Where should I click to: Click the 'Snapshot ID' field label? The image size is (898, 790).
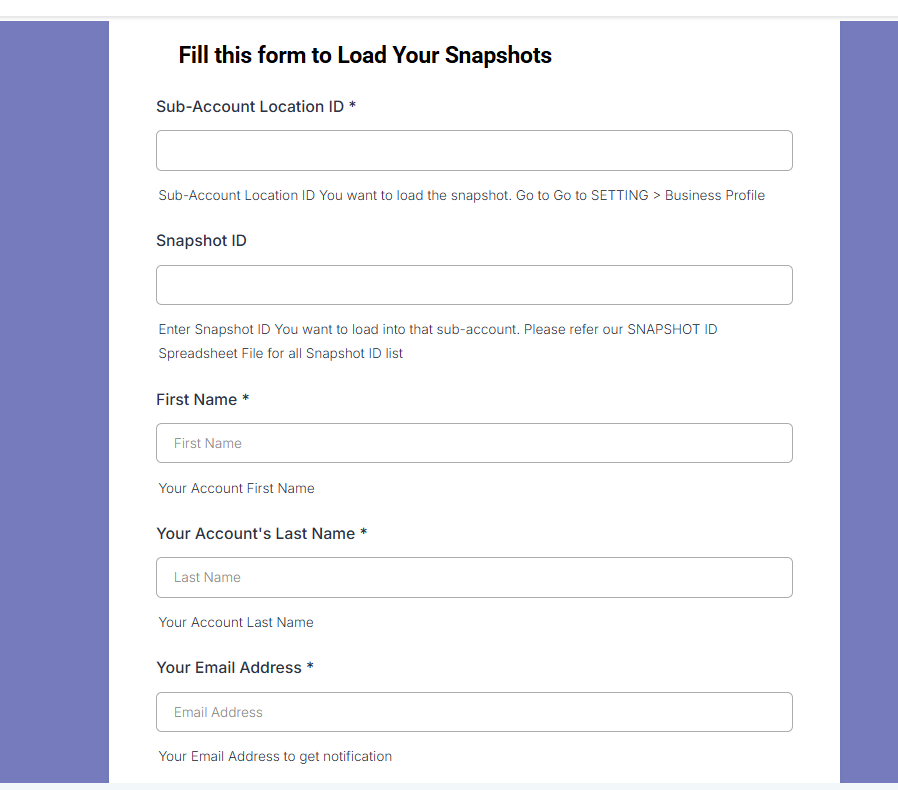pos(201,241)
